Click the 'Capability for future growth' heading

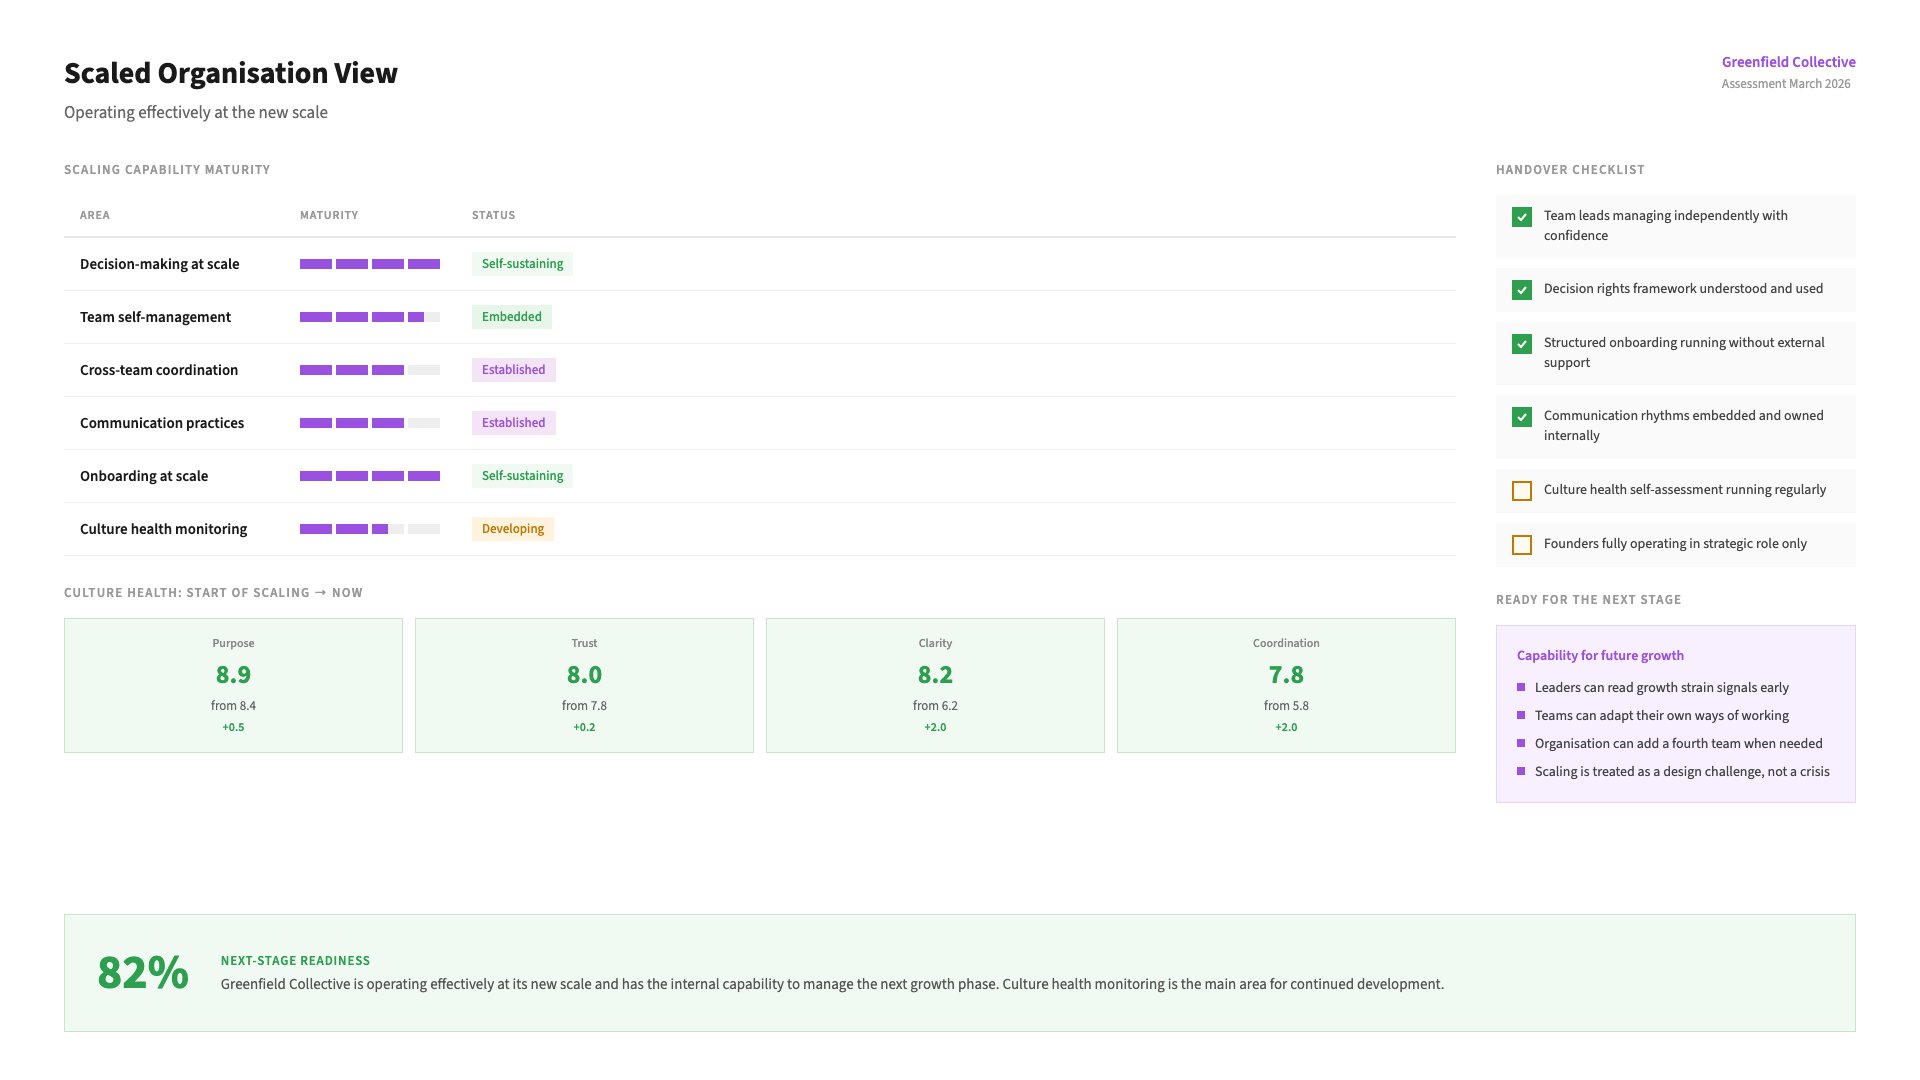click(x=1600, y=656)
